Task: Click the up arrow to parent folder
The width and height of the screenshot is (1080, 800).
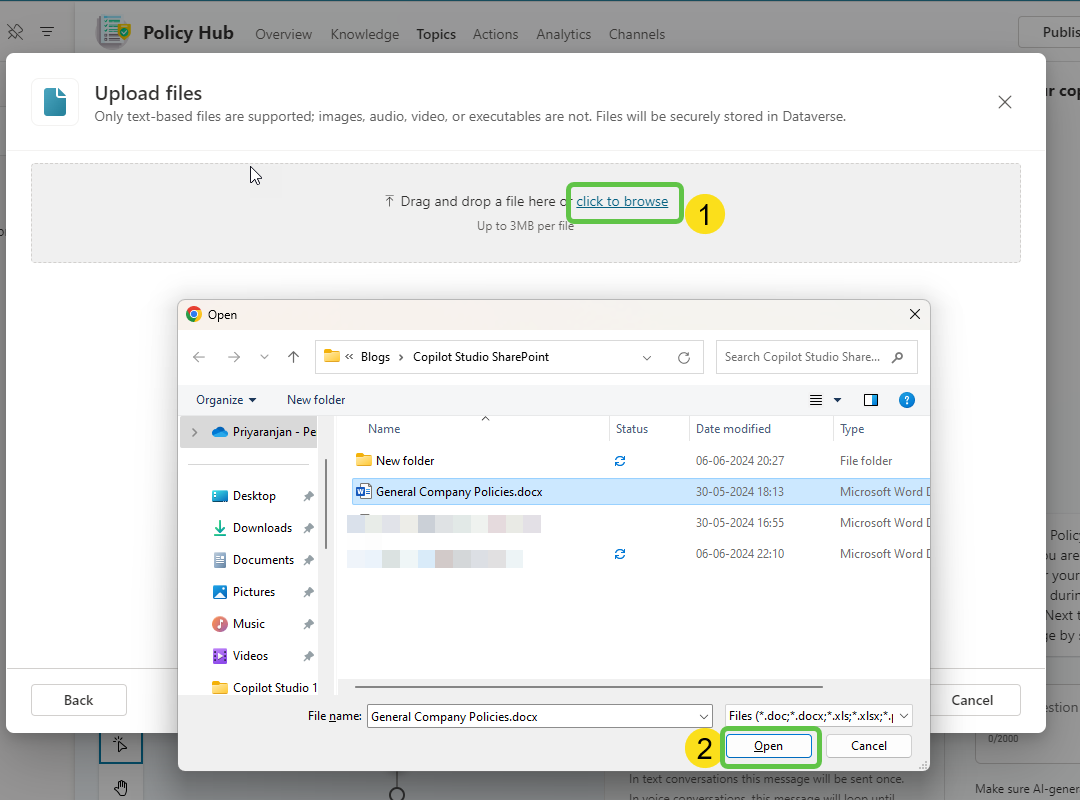Action: click(x=293, y=356)
